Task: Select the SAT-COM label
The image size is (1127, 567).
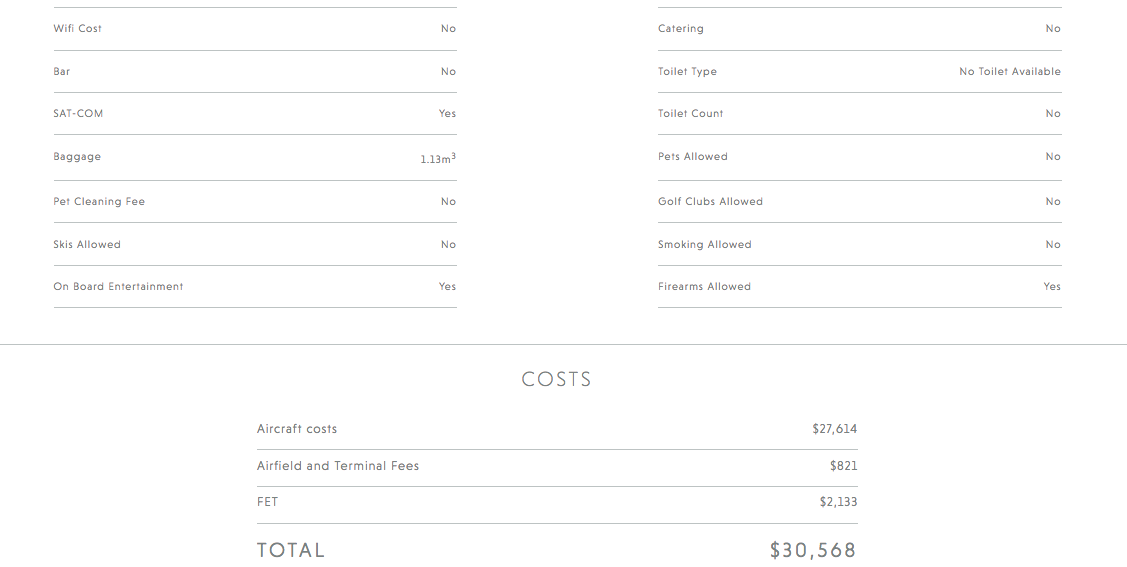Action: click(78, 114)
